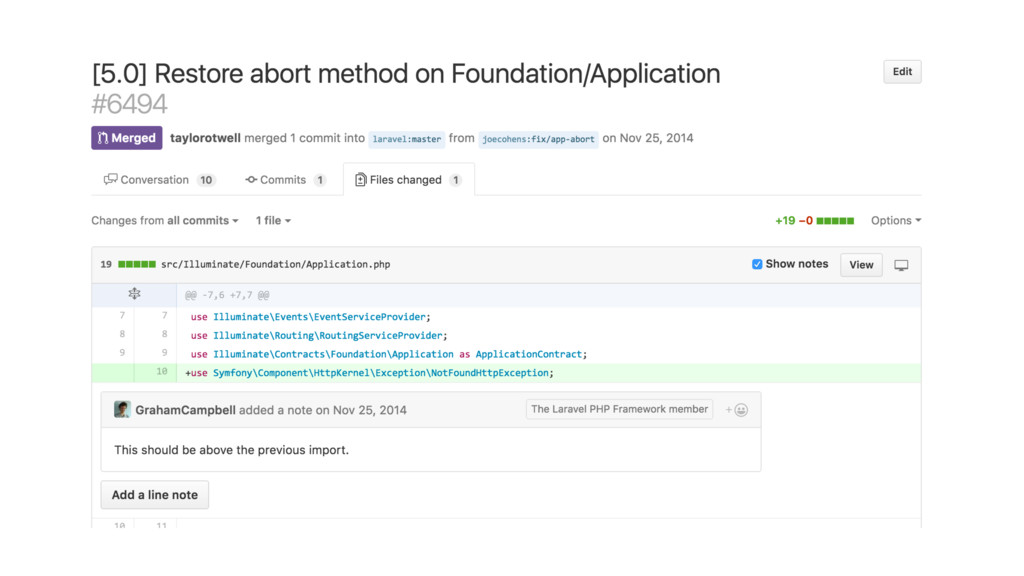
Task: Click the Commits tab commit icon
Action: tap(251, 180)
